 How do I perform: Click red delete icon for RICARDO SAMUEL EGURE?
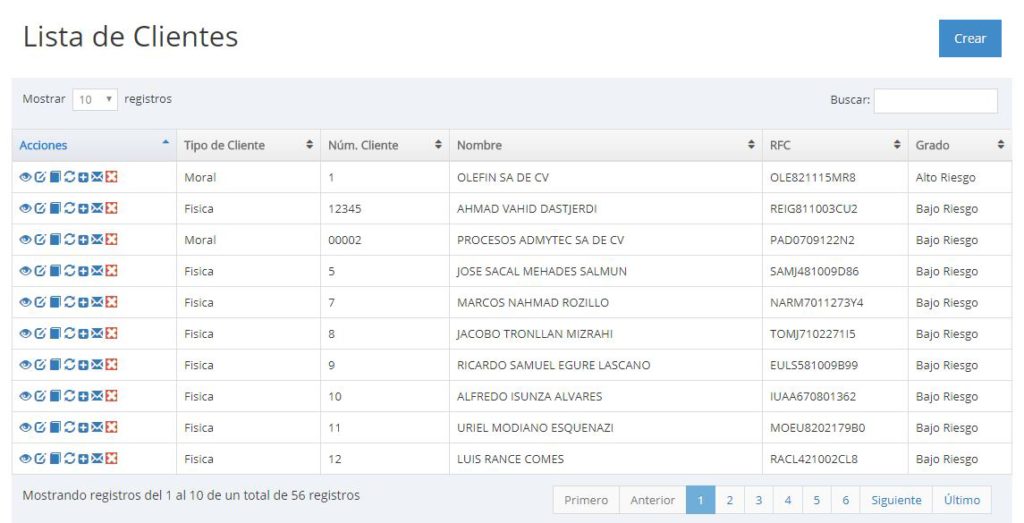tap(112, 365)
